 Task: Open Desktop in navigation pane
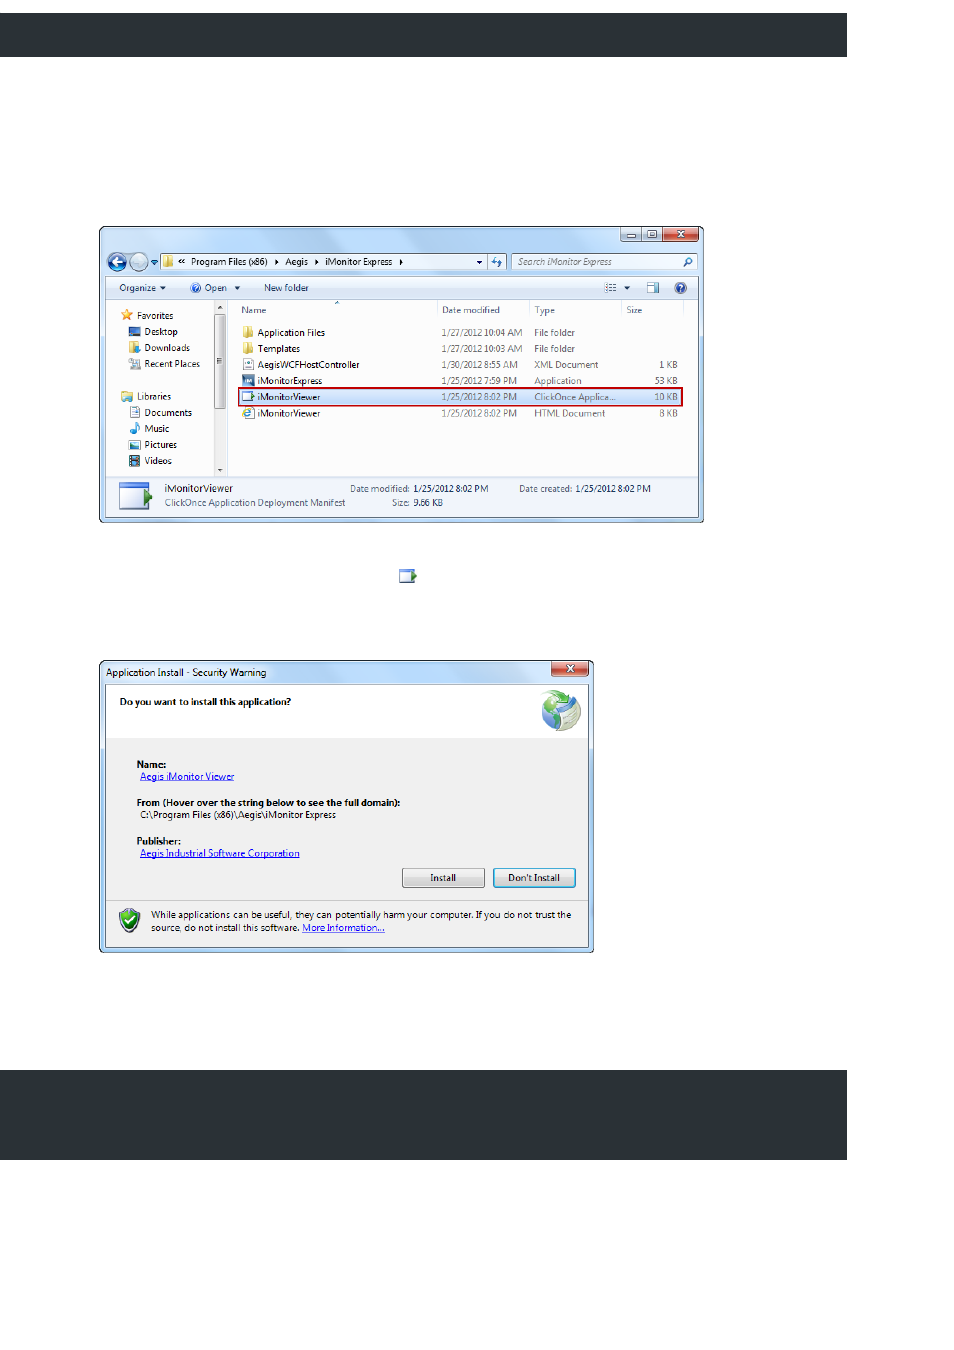tap(161, 332)
